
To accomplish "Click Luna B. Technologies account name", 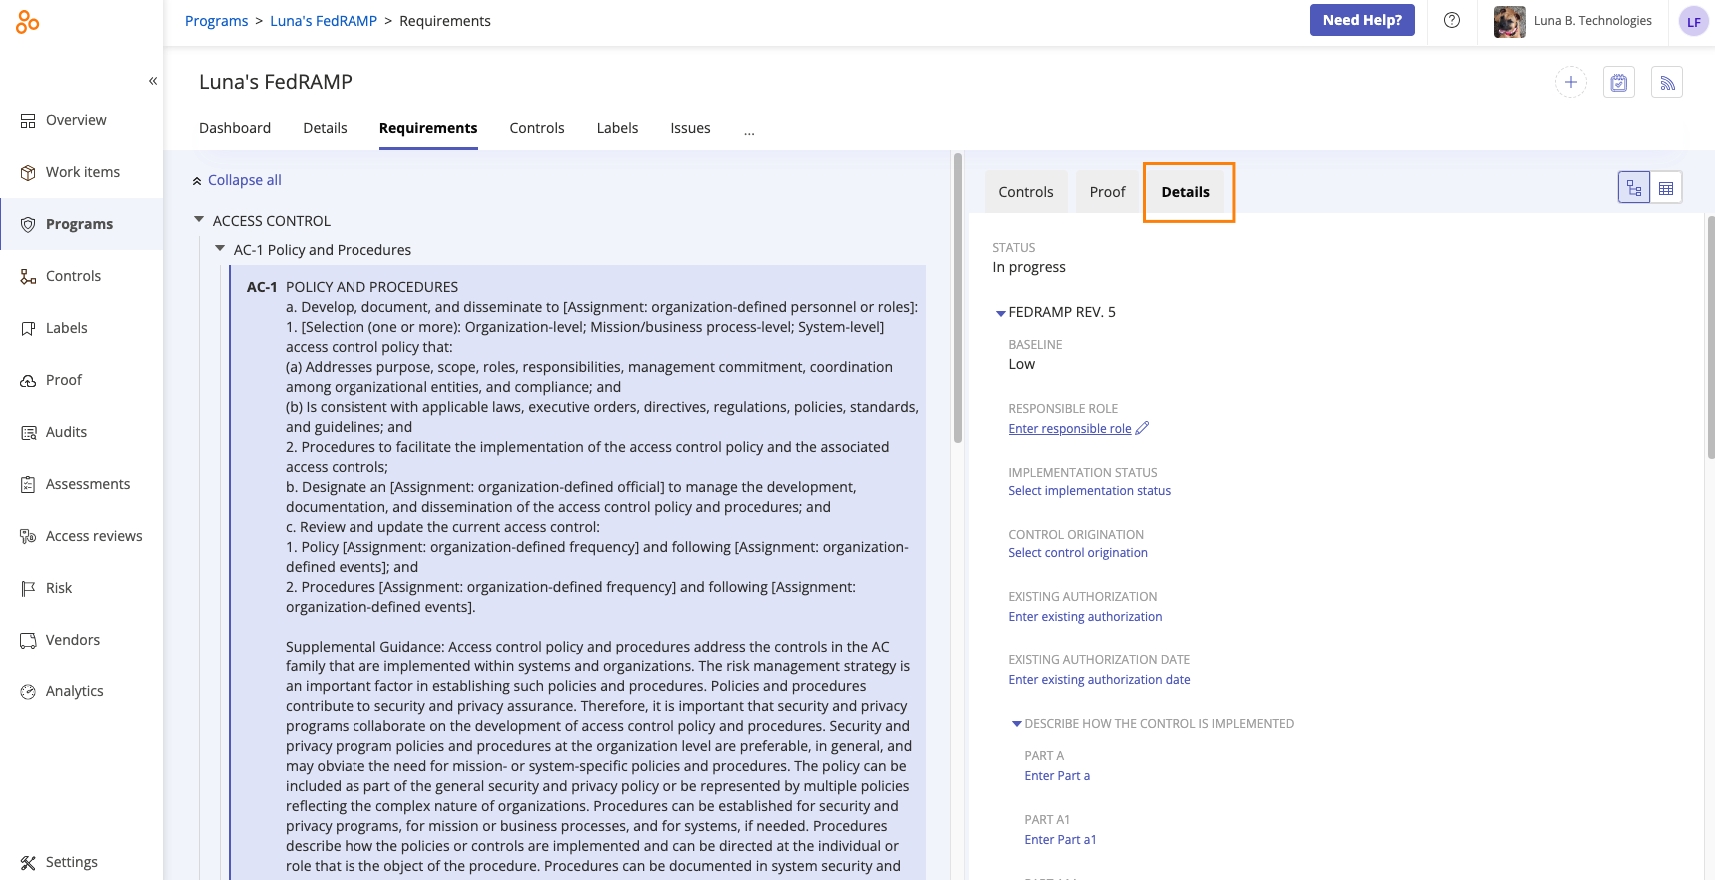I will point(1592,21).
